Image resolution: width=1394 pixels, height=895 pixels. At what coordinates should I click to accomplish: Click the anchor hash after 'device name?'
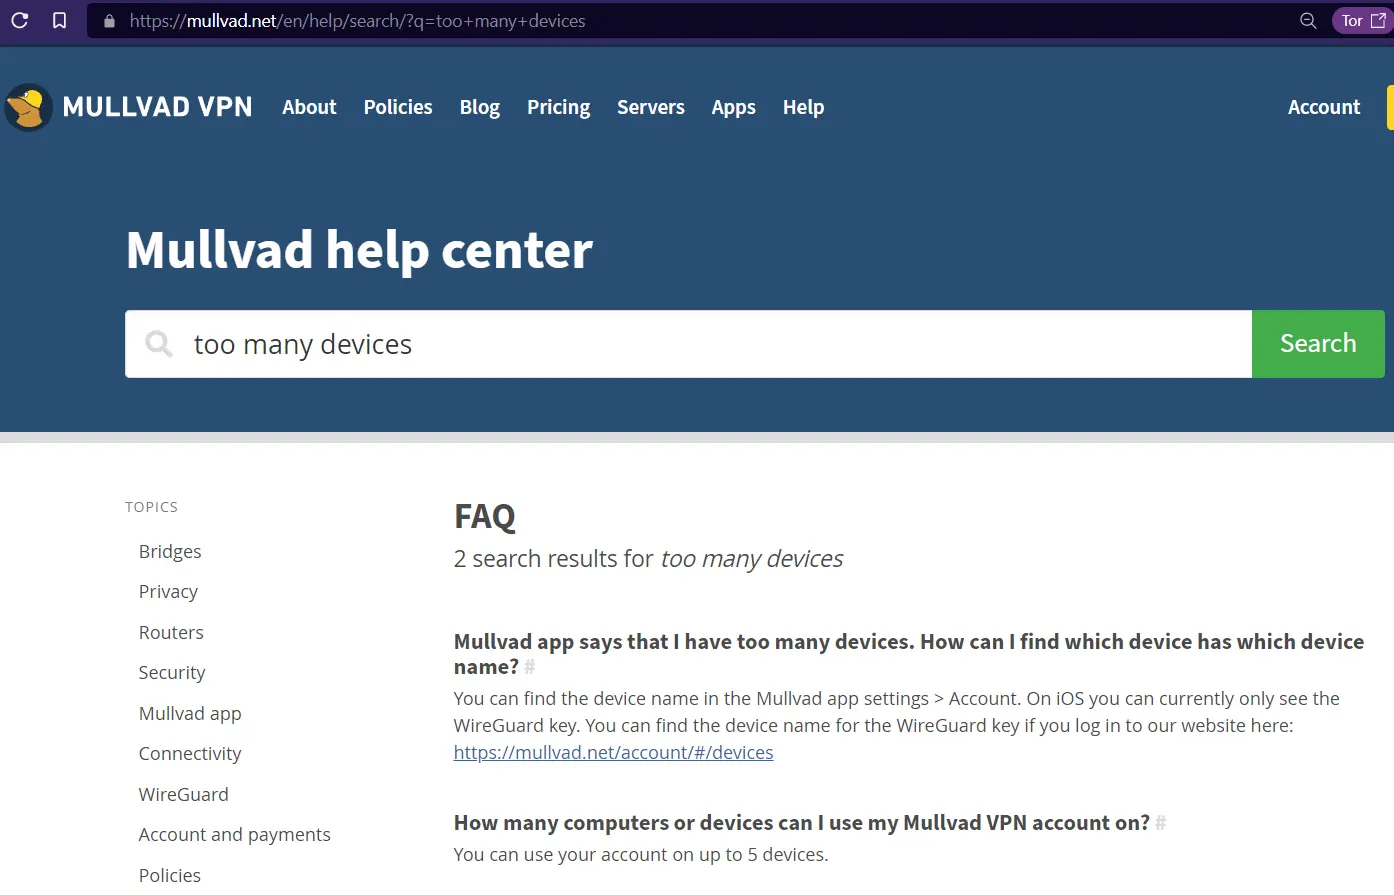click(530, 667)
